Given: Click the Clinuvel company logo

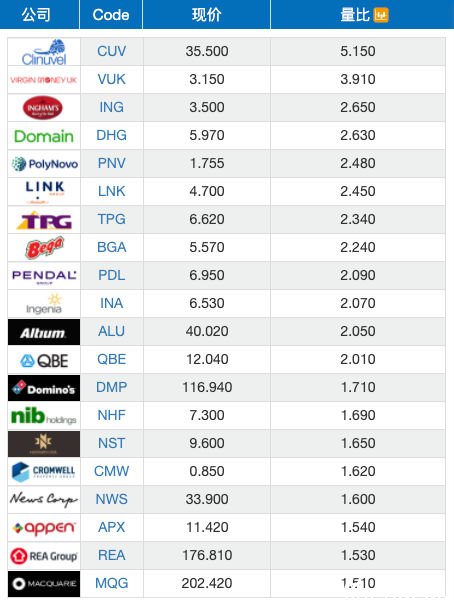Looking at the screenshot, I should [44, 52].
